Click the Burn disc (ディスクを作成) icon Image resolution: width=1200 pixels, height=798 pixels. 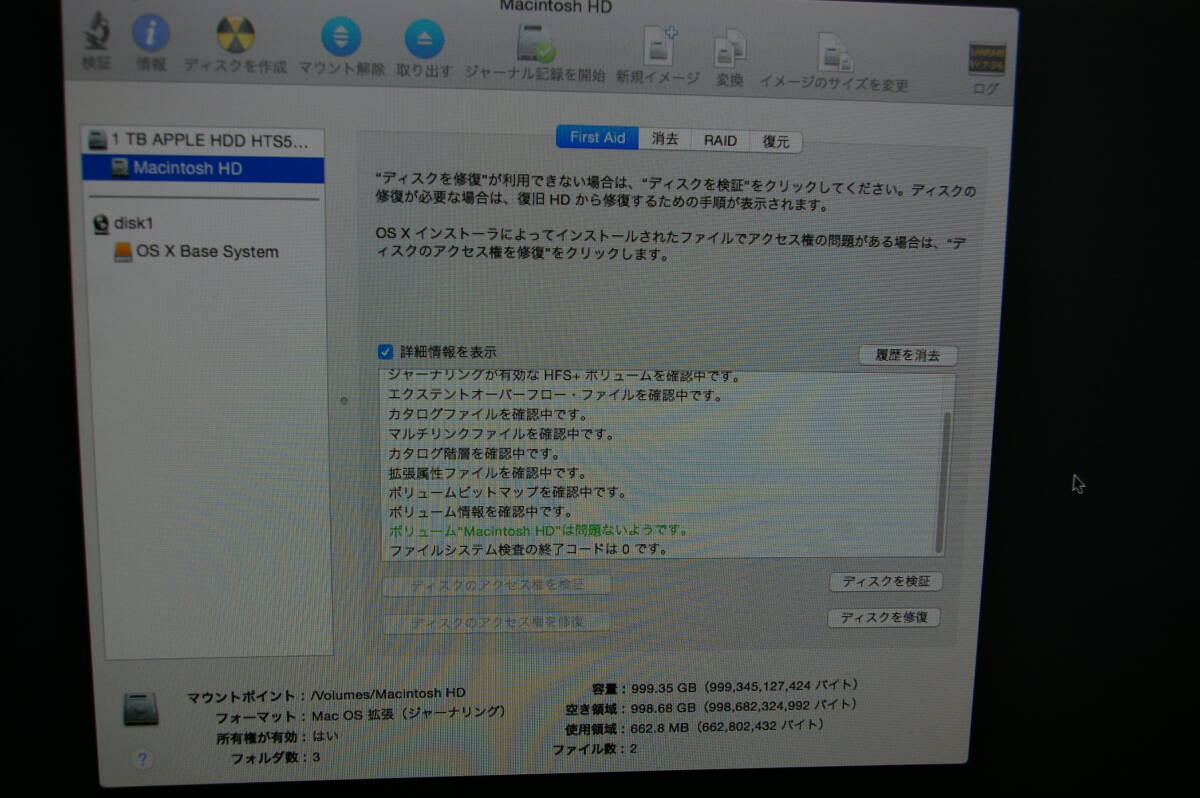(236, 36)
